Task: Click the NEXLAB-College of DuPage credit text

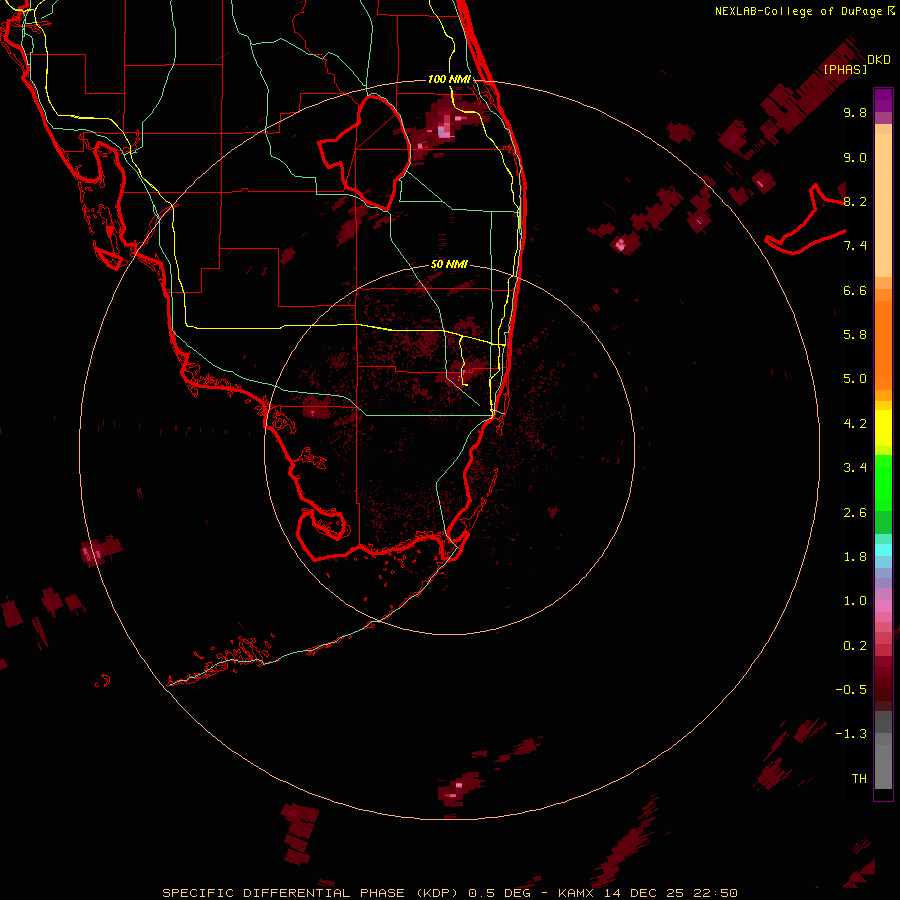Action: click(804, 11)
